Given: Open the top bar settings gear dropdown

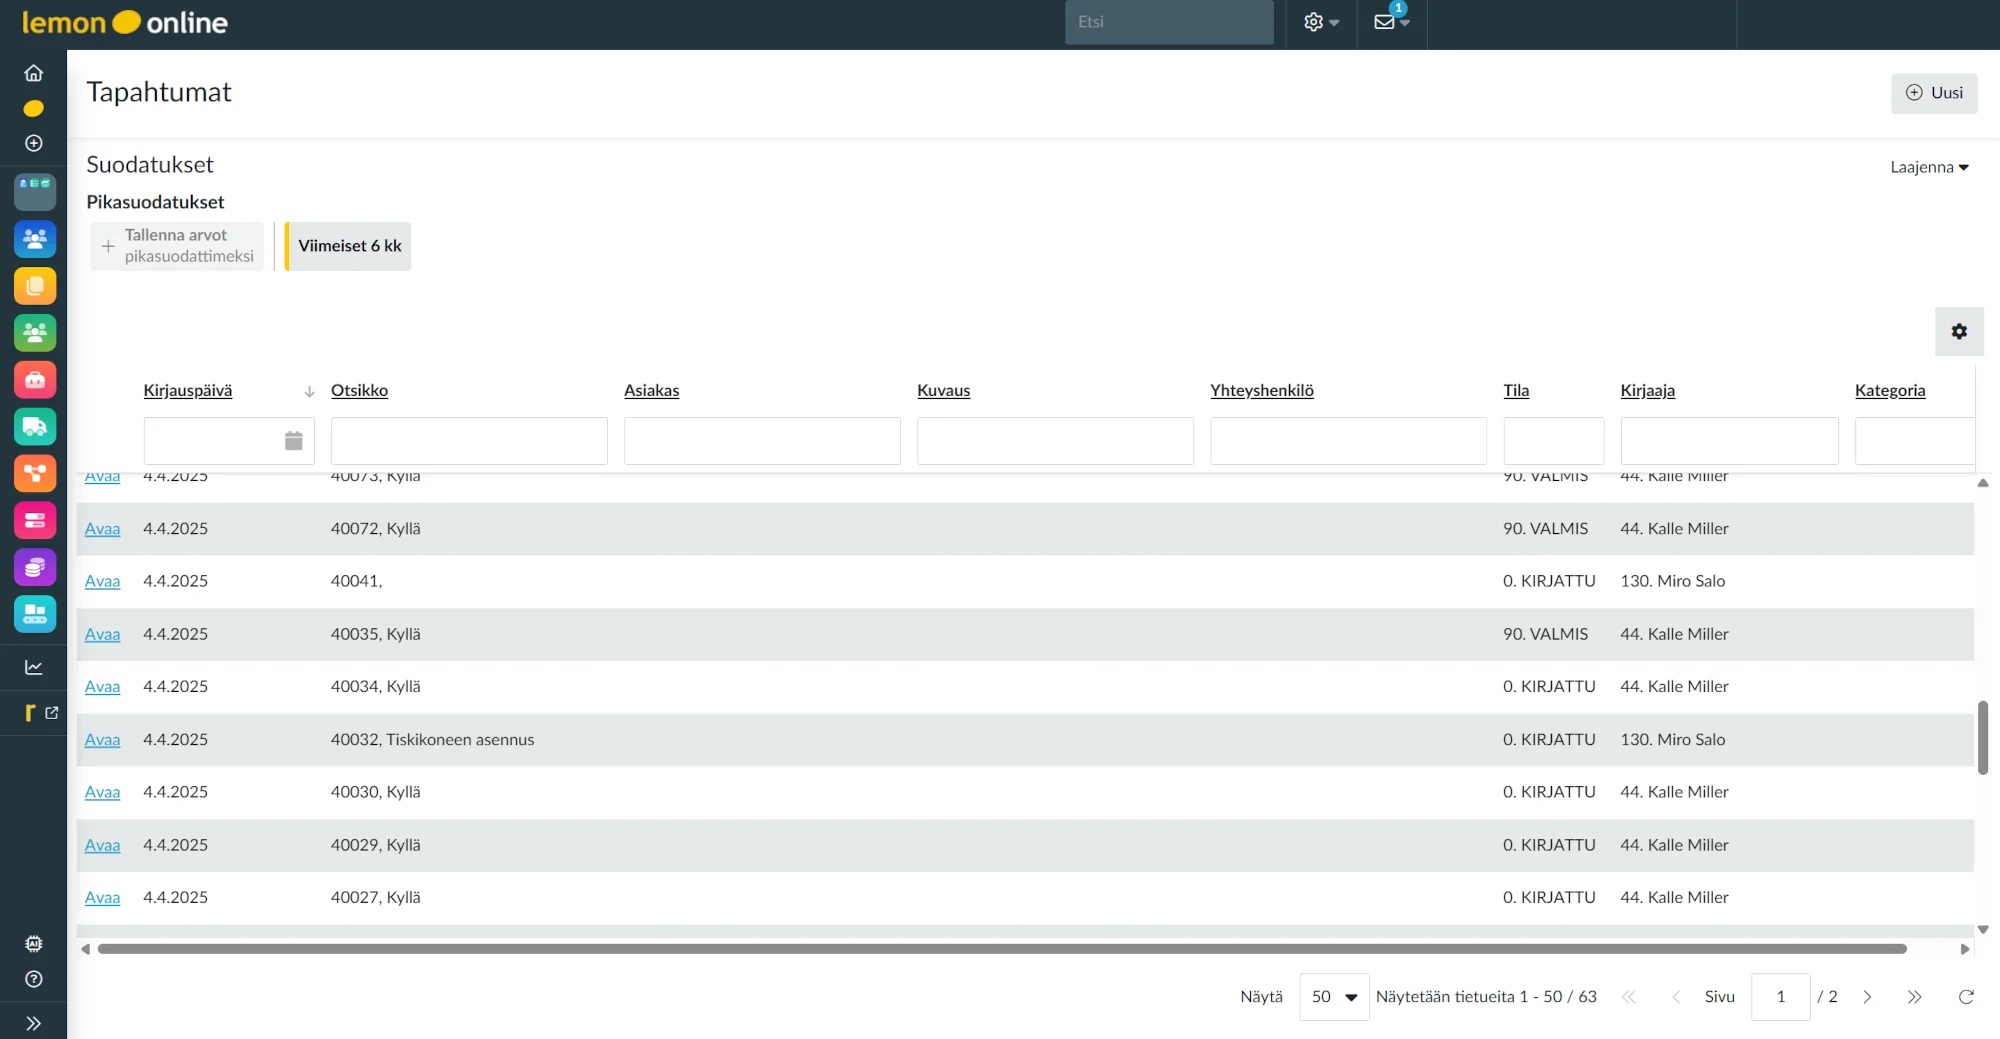Looking at the screenshot, I should 1320,22.
